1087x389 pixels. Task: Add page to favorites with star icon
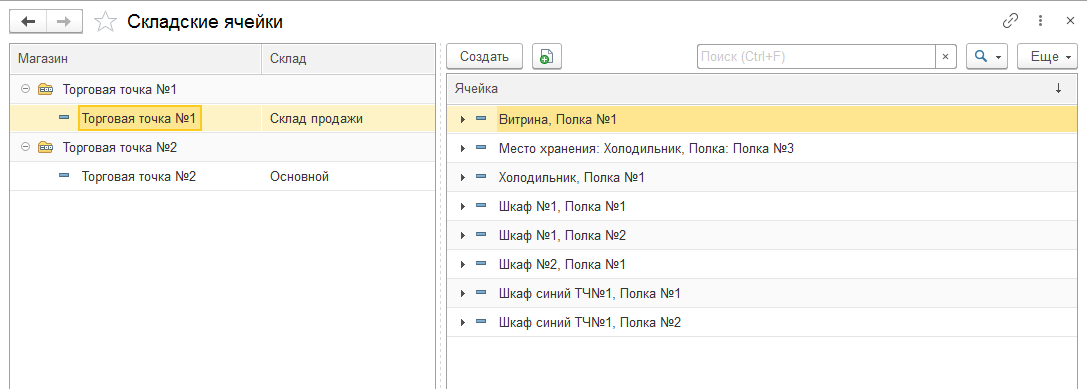click(105, 22)
